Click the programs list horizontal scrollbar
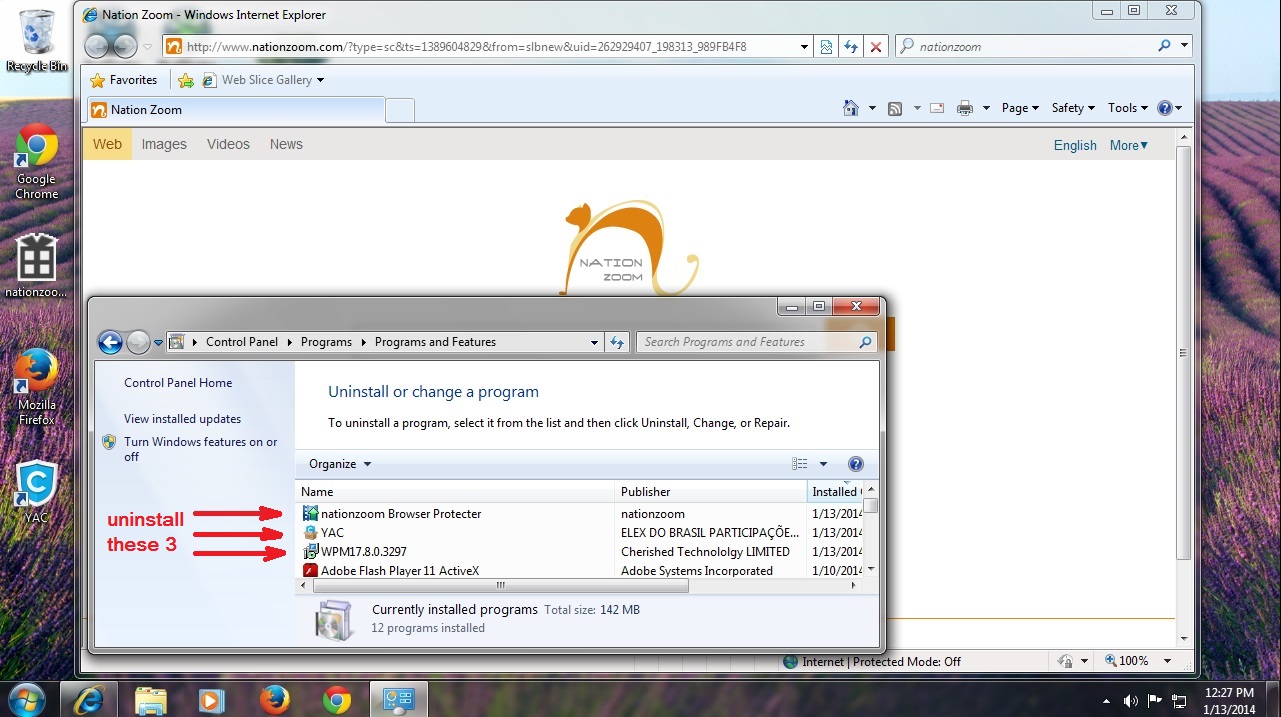 pos(501,585)
